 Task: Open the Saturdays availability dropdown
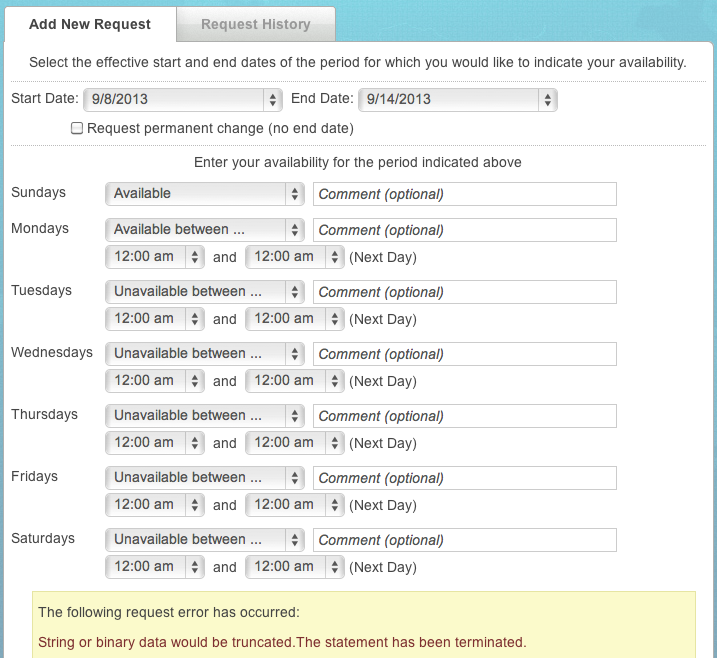(x=205, y=540)
